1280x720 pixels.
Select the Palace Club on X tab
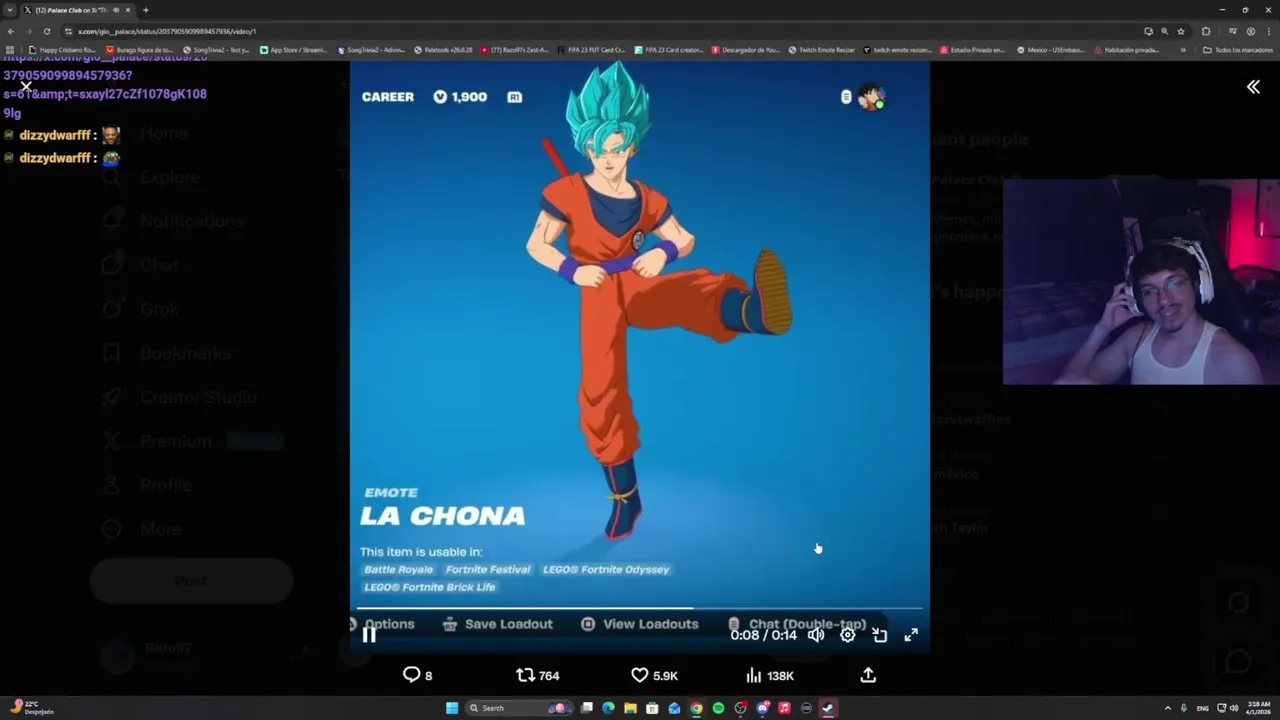[x=77, y=10]
